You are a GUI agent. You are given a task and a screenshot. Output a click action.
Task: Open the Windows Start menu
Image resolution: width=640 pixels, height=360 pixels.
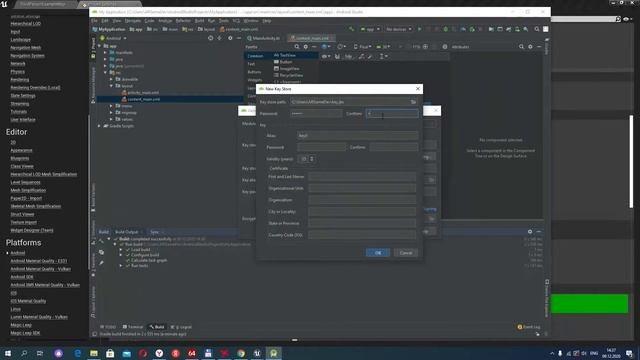8,353
